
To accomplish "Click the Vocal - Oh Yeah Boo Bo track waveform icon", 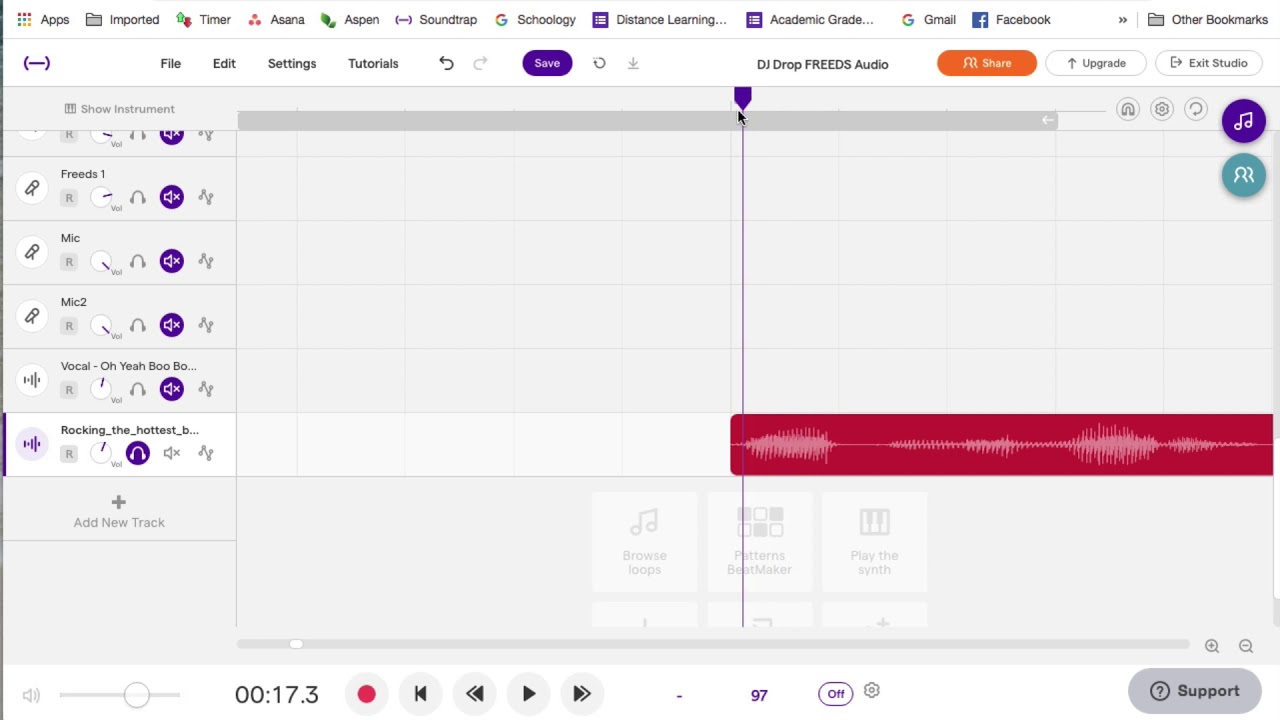I will click(32, 380).
